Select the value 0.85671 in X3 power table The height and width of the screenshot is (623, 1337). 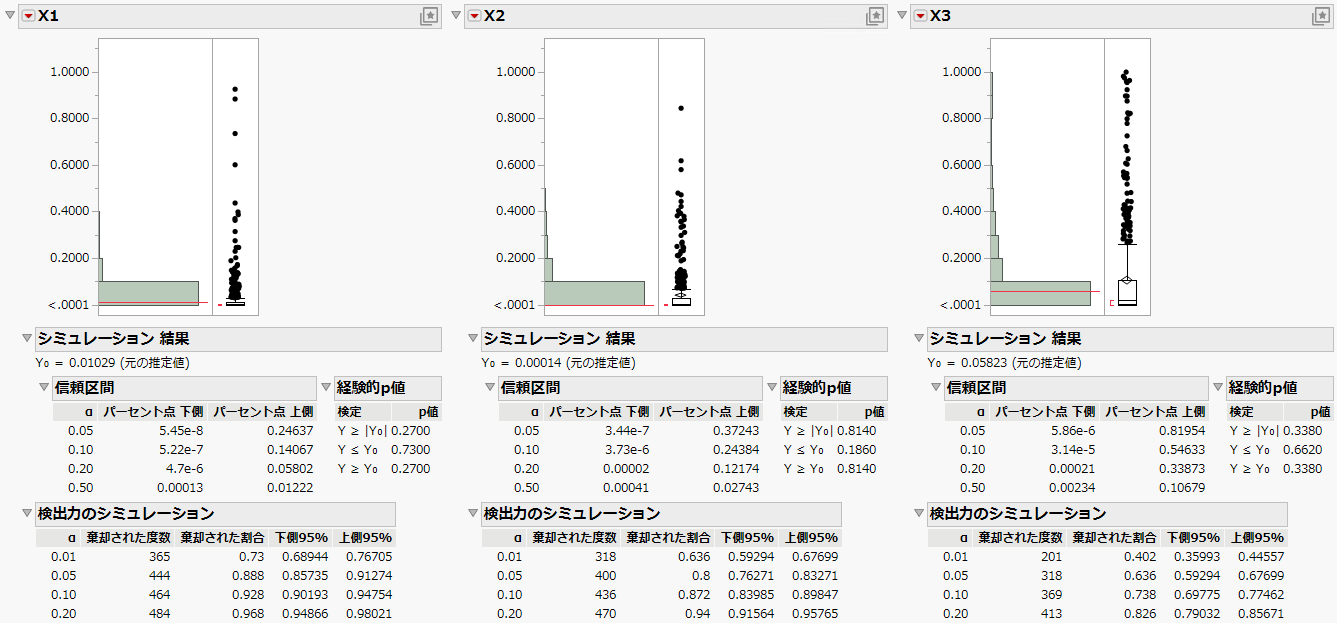click(x=1261, y=614)
